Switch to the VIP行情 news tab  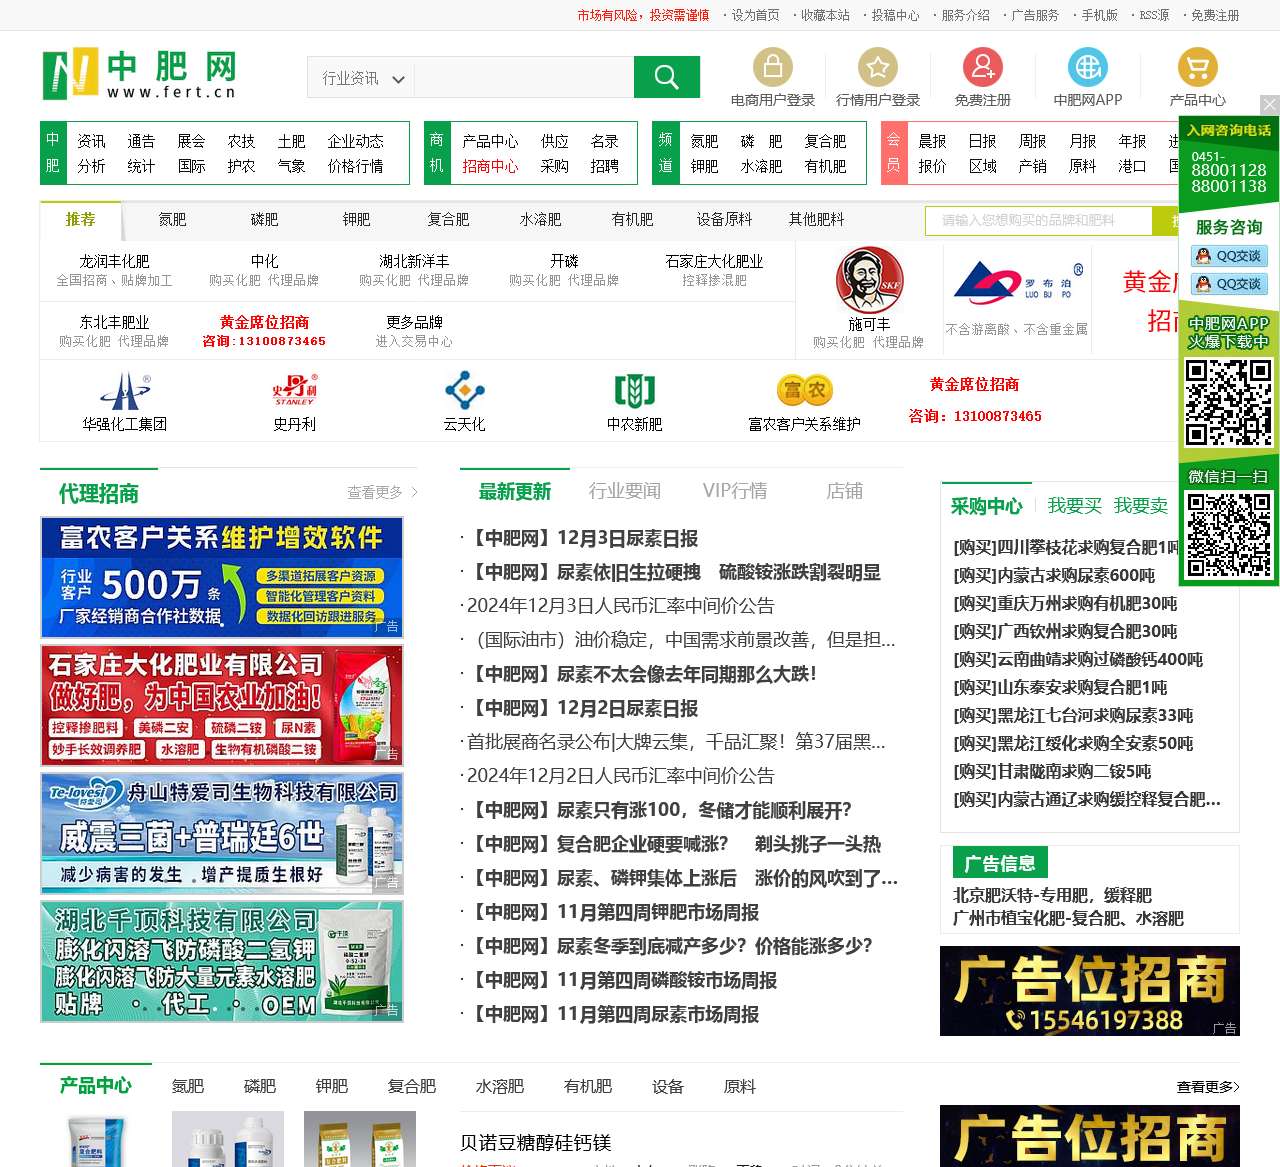pyautogui.click(x=735, y=491)
